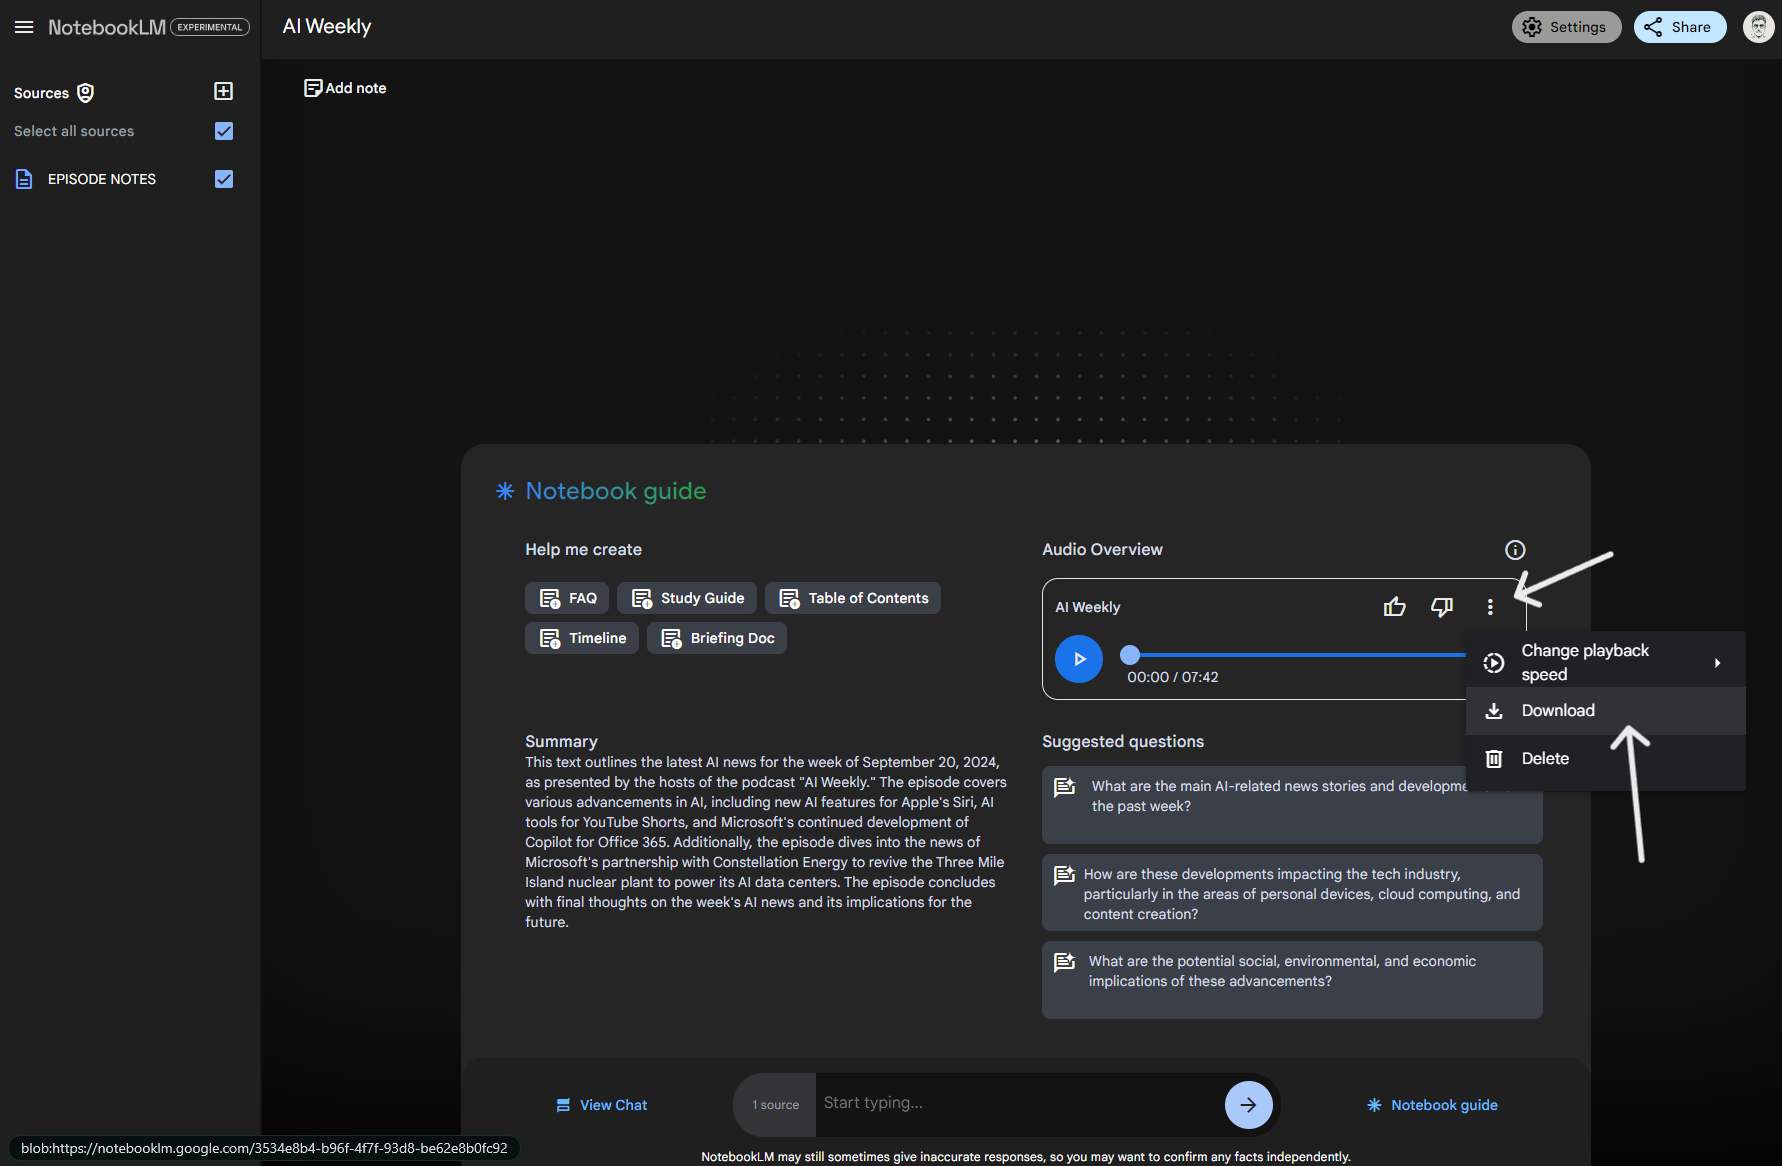Click the 1 source indicator
The height and width of the screenshot is (1166, 1782).
[775, 1105]
